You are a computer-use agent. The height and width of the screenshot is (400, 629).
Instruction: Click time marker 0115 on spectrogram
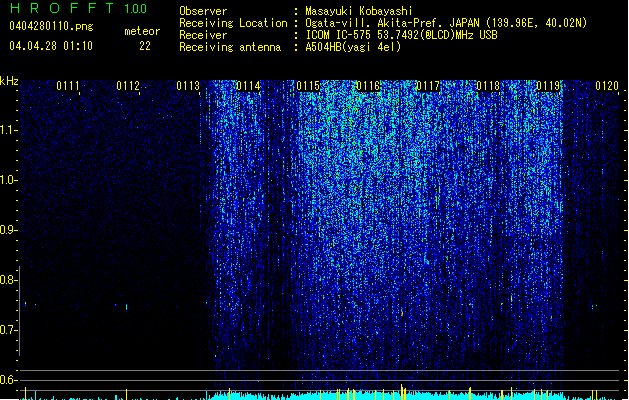[x=308, y=86]
